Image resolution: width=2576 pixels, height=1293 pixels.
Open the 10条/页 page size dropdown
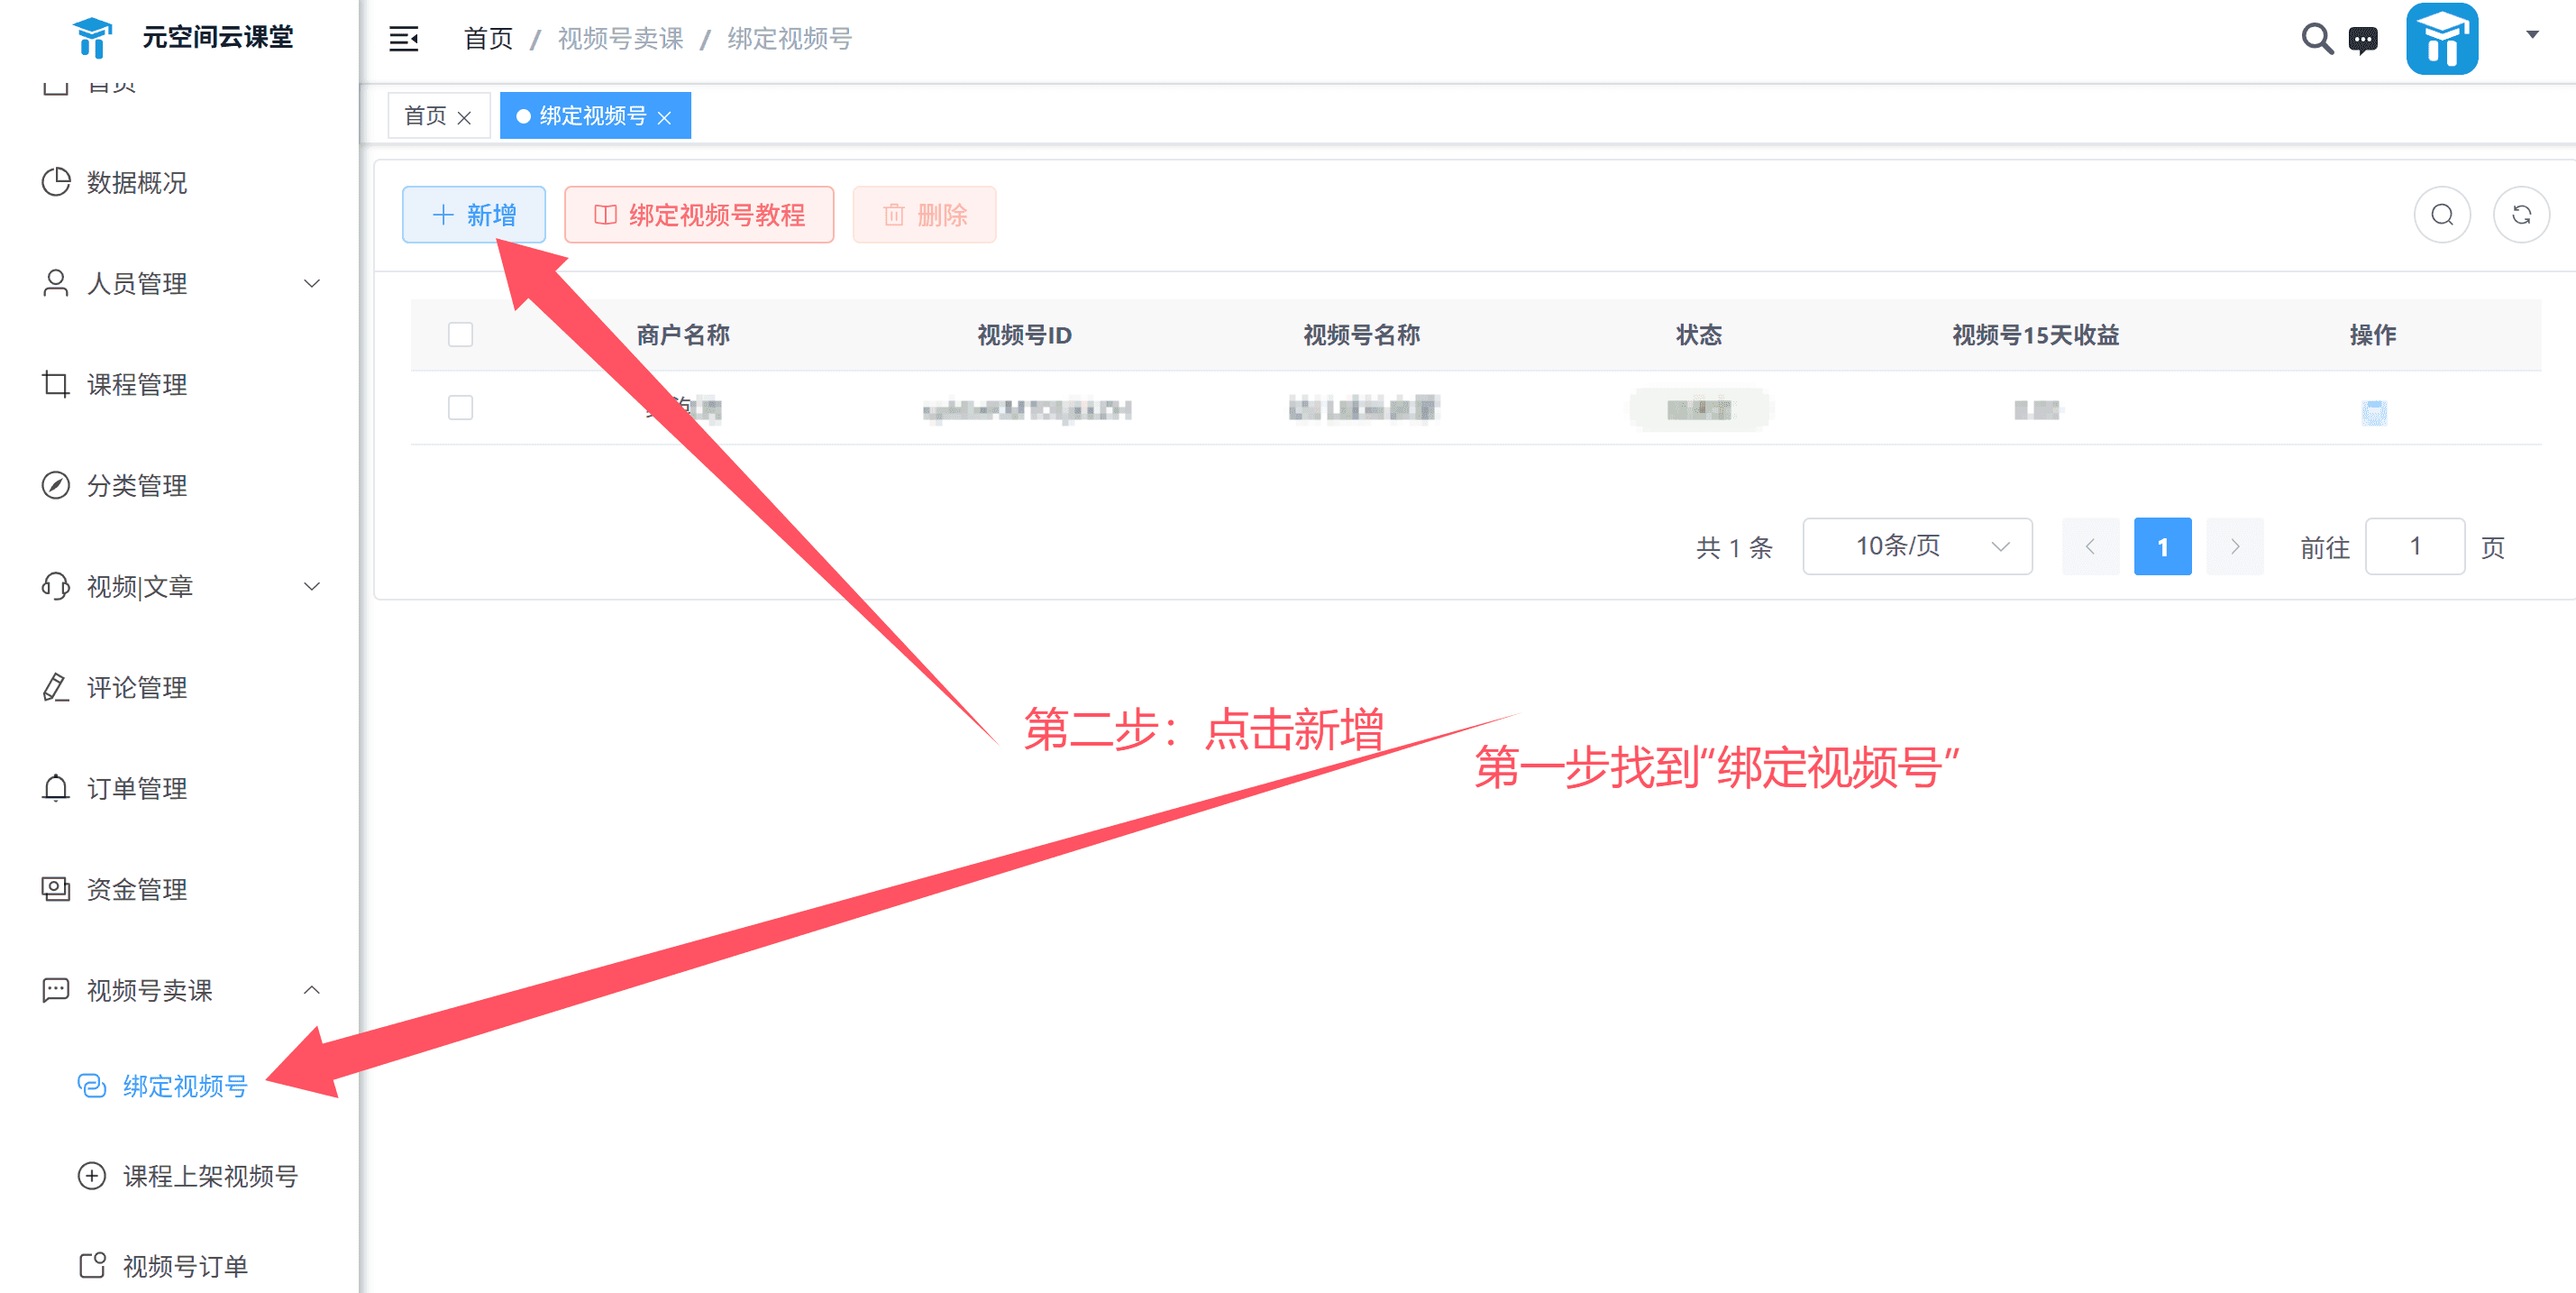1917,546
